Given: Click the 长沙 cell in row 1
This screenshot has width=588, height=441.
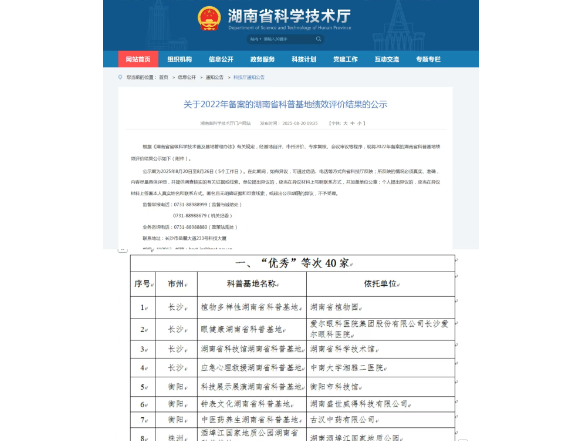Looking at the screenshot, I should point(176,308).
